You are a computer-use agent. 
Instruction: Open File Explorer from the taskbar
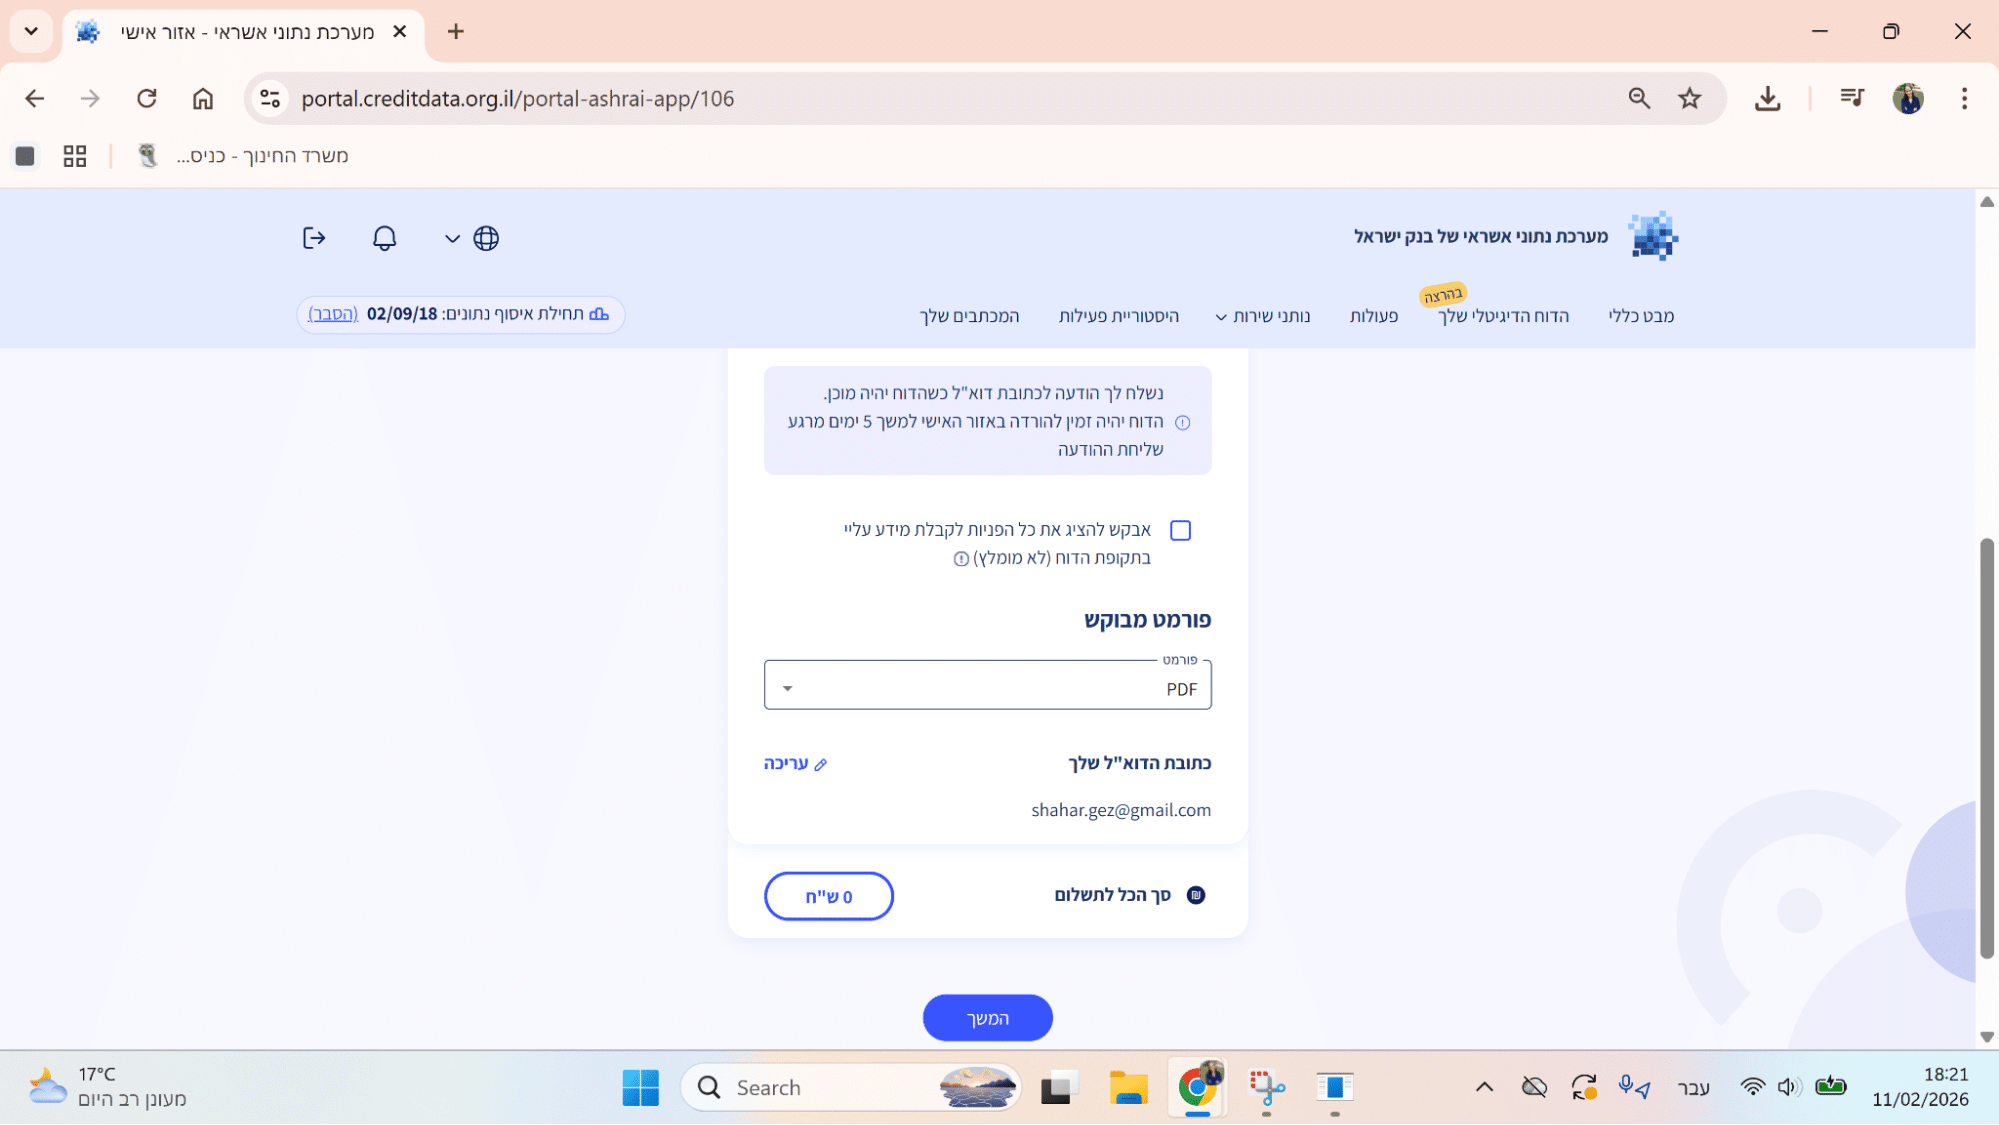pos(1128,1087)
